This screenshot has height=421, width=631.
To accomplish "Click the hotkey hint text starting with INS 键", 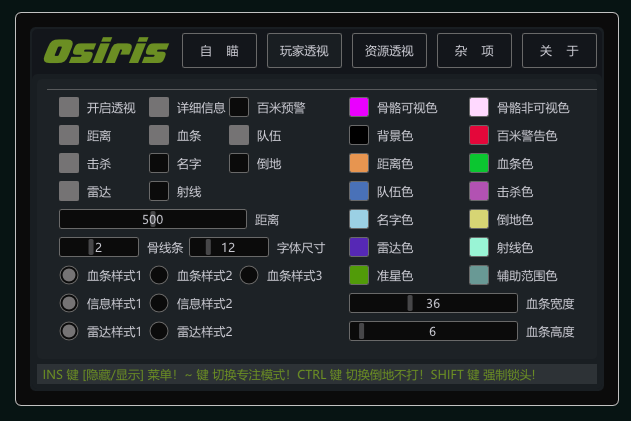I will point(289,375).
